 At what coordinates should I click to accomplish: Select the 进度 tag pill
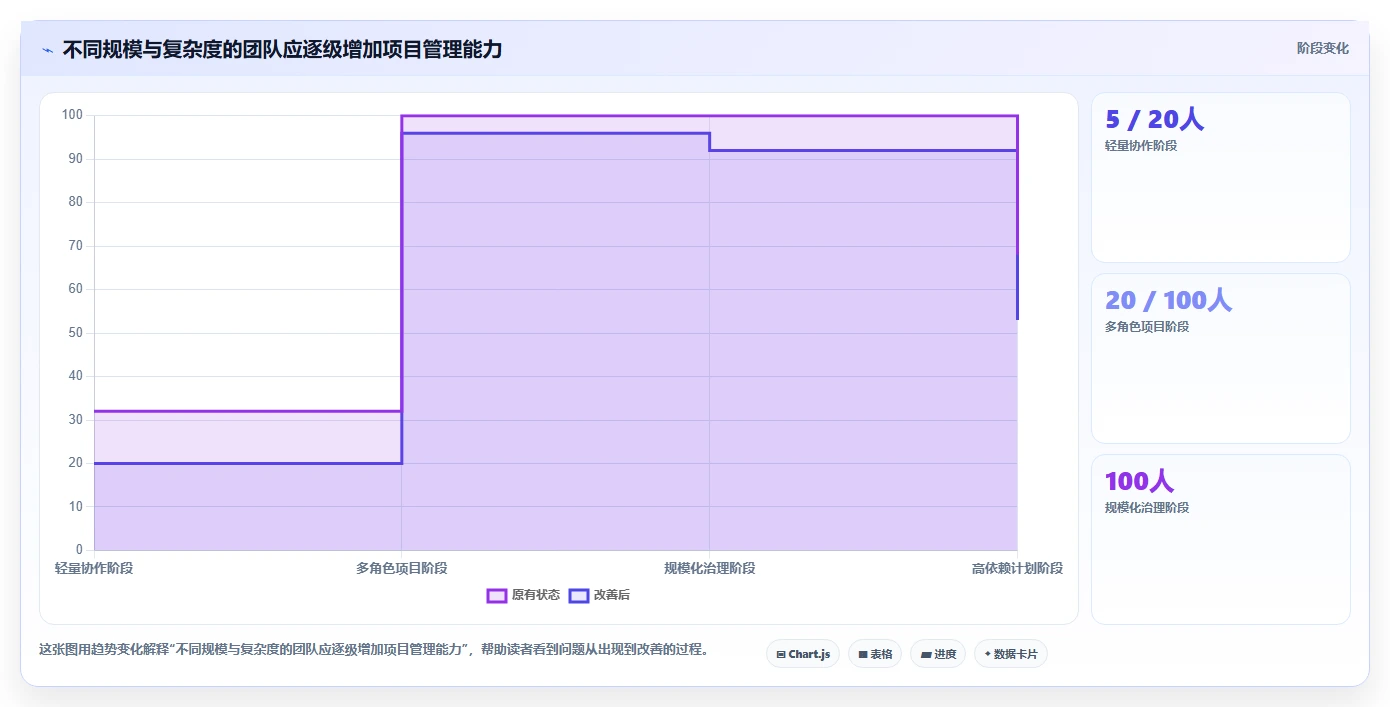click(x=938, y=654)
